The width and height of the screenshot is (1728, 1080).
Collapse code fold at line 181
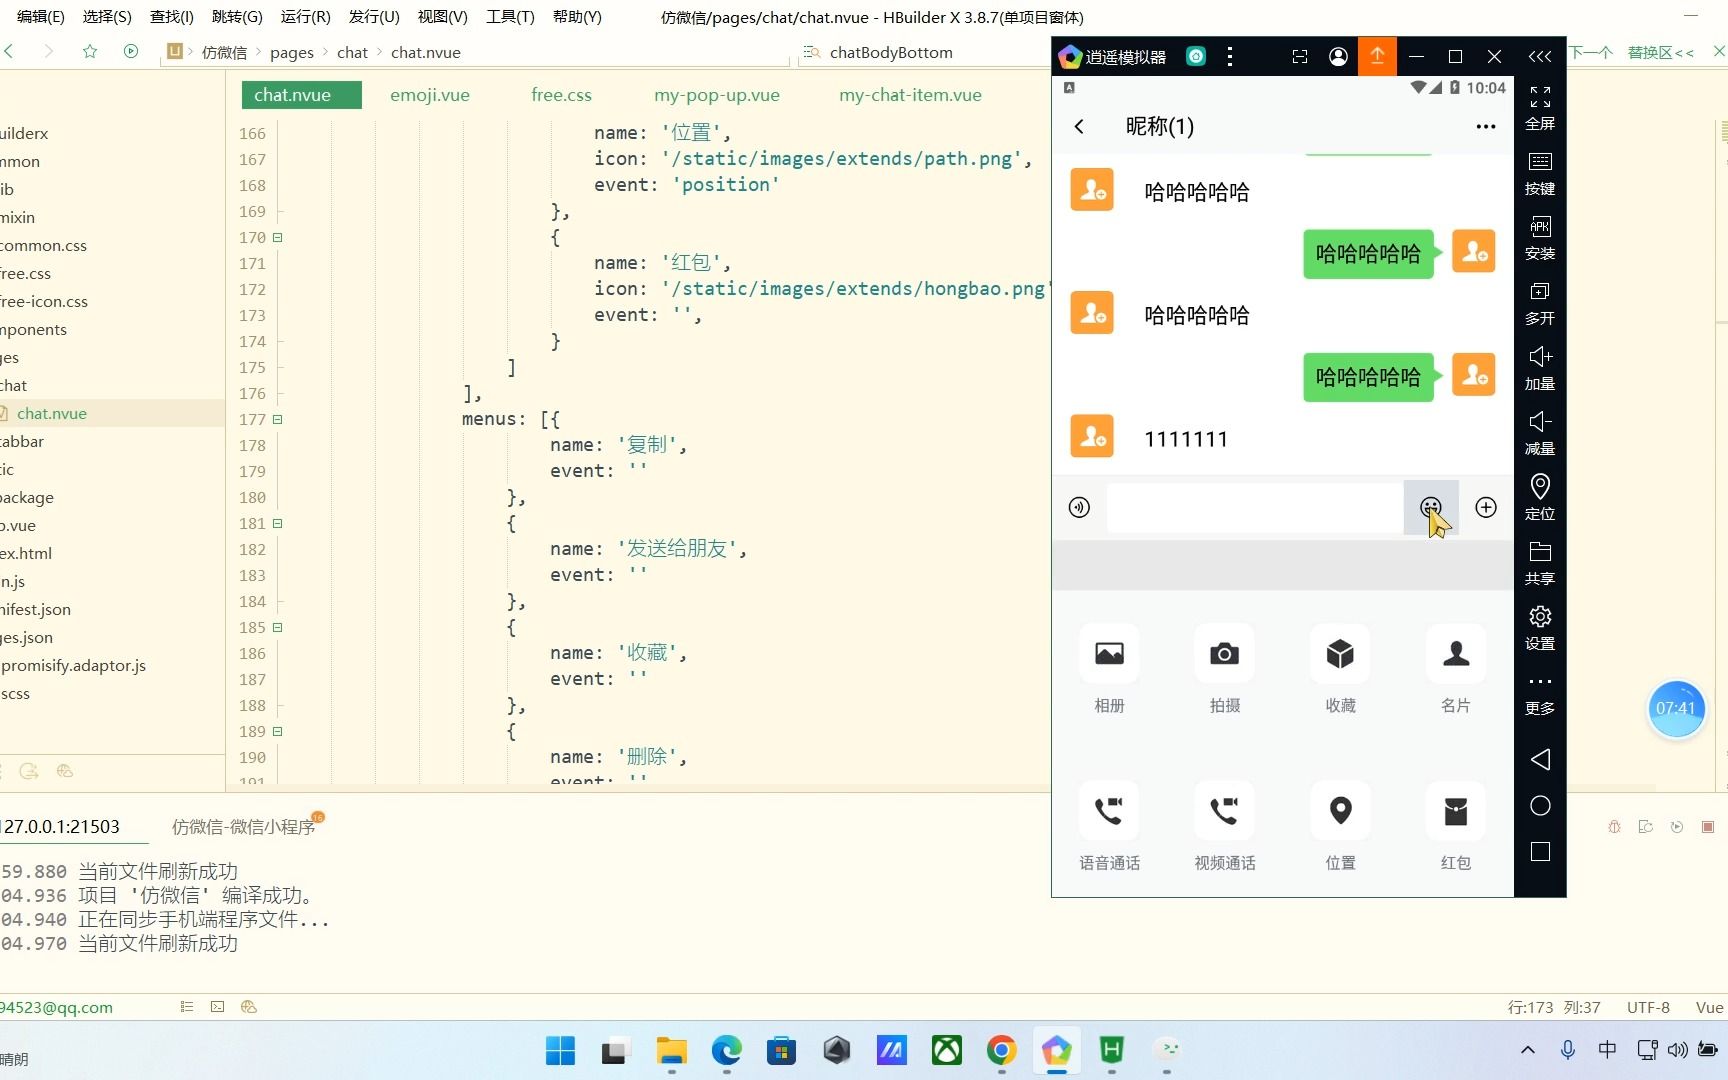tap(278, 524)
